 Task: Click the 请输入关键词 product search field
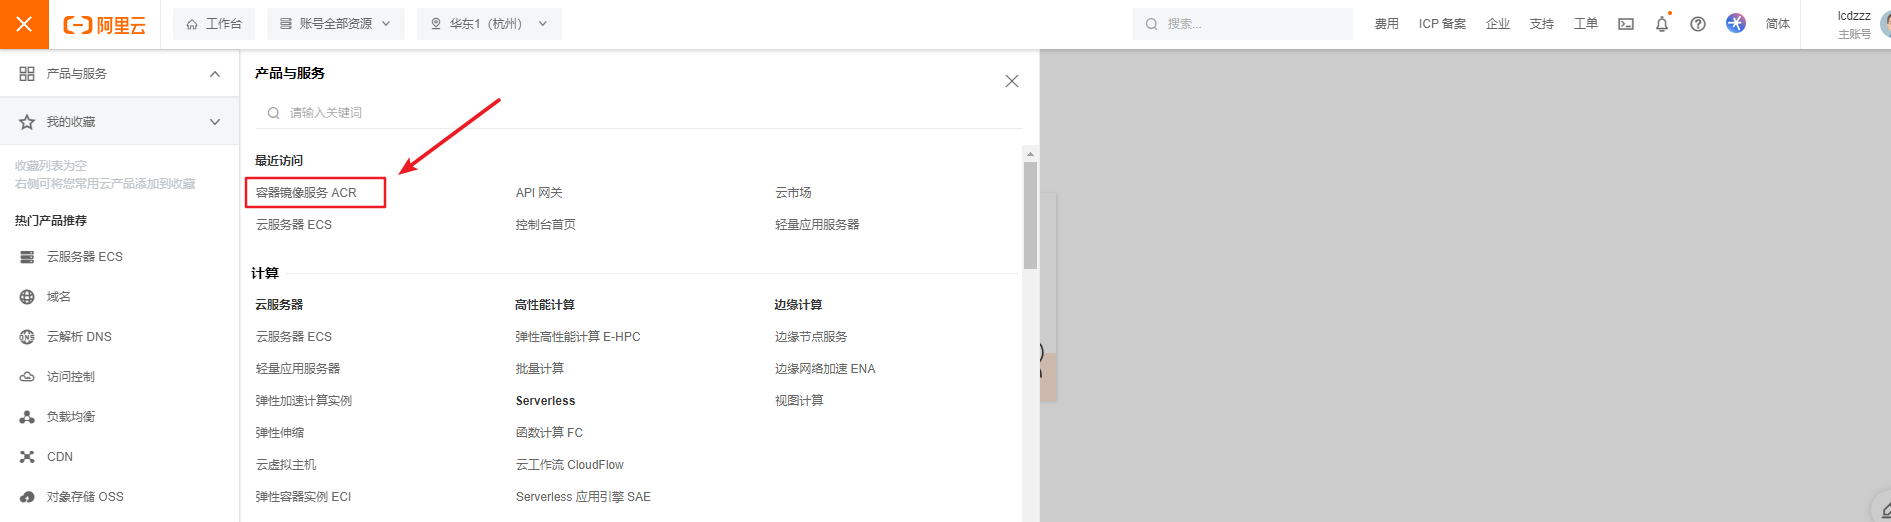638,113
